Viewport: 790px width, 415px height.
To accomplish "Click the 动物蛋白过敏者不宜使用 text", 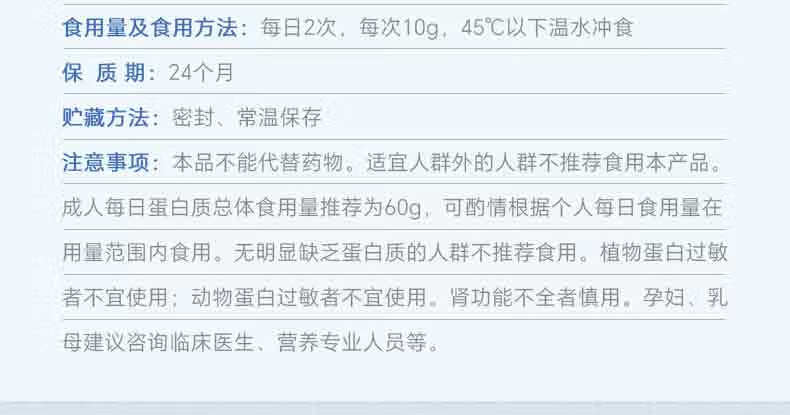I will click(x=309, y=297).
